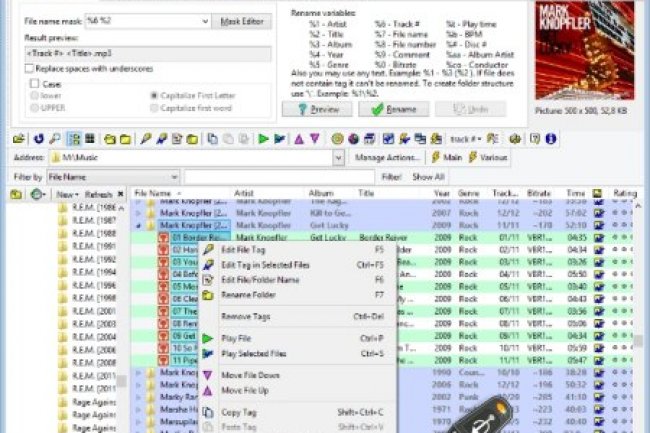Select Edit File Tag in context menu

tap(242, 249)
